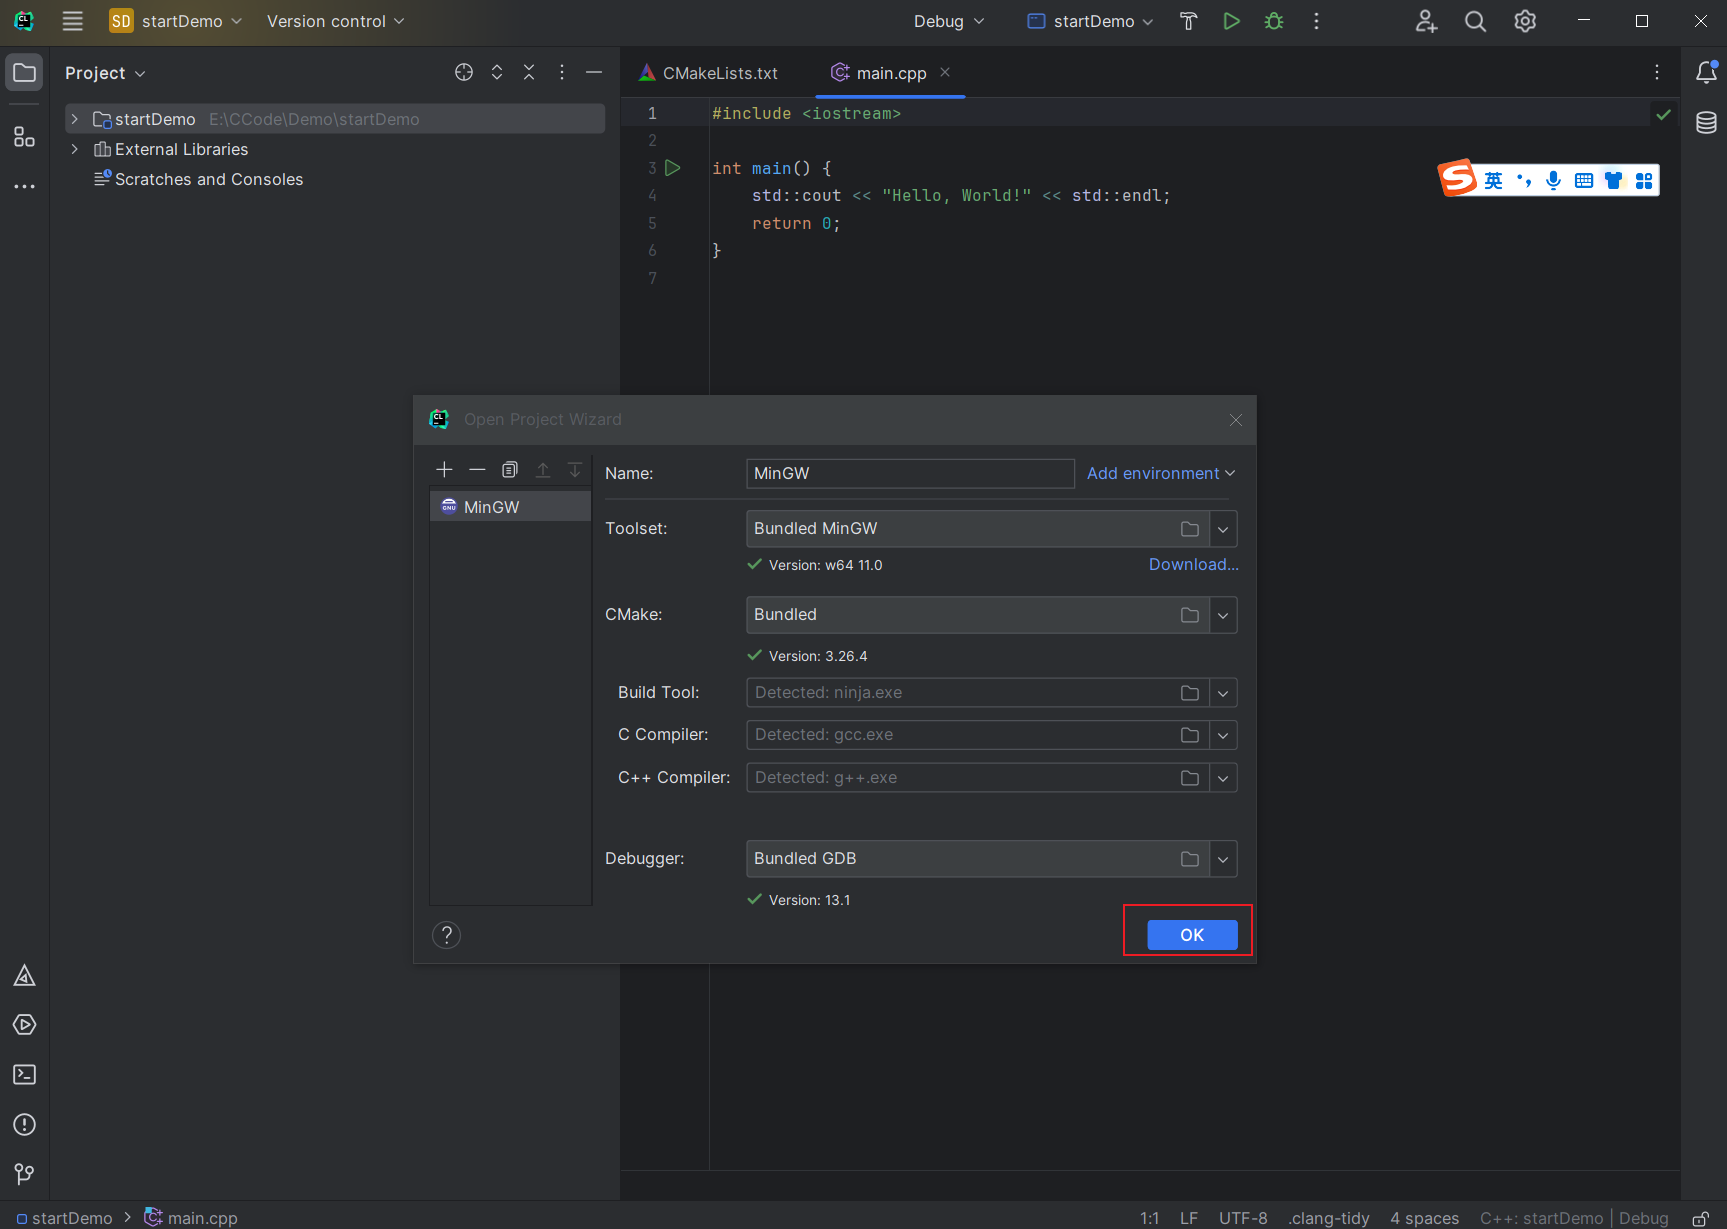Open Sogou soft keyboard icon
This screenshot has width=1727, height=1229.
(1584, 180)
